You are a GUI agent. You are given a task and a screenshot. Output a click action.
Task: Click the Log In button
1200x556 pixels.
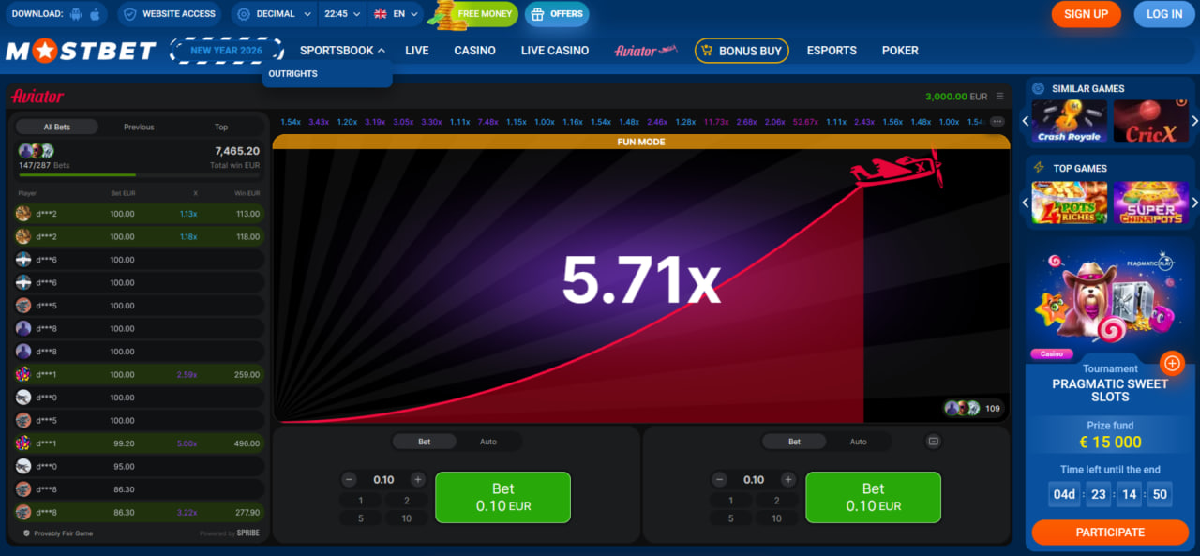coord(1164,14)
